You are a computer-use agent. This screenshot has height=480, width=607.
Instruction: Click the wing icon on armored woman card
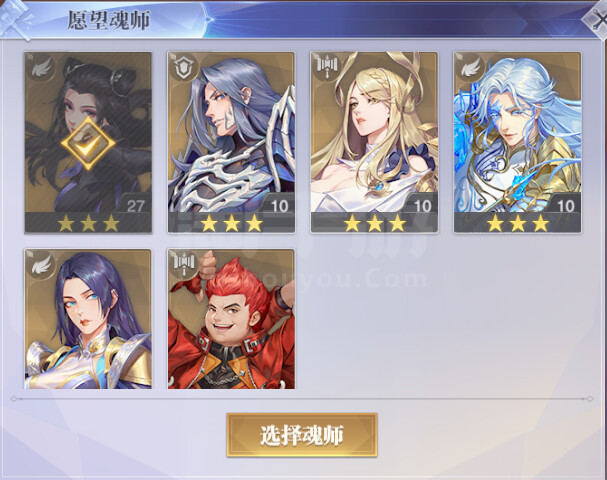pos(42,265)
